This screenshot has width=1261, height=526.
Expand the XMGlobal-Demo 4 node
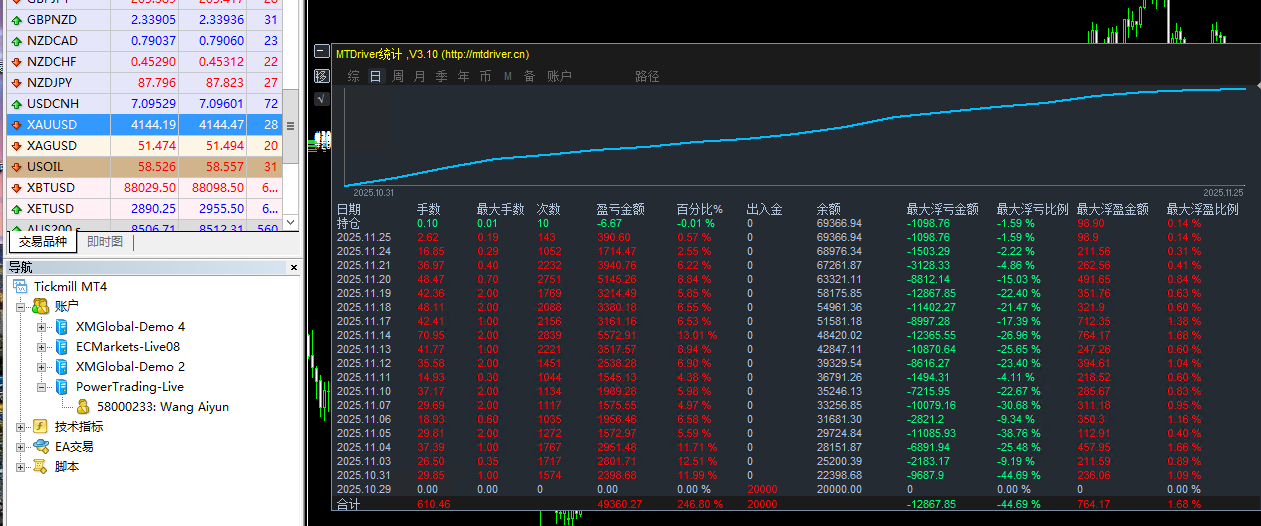[41, 327]
